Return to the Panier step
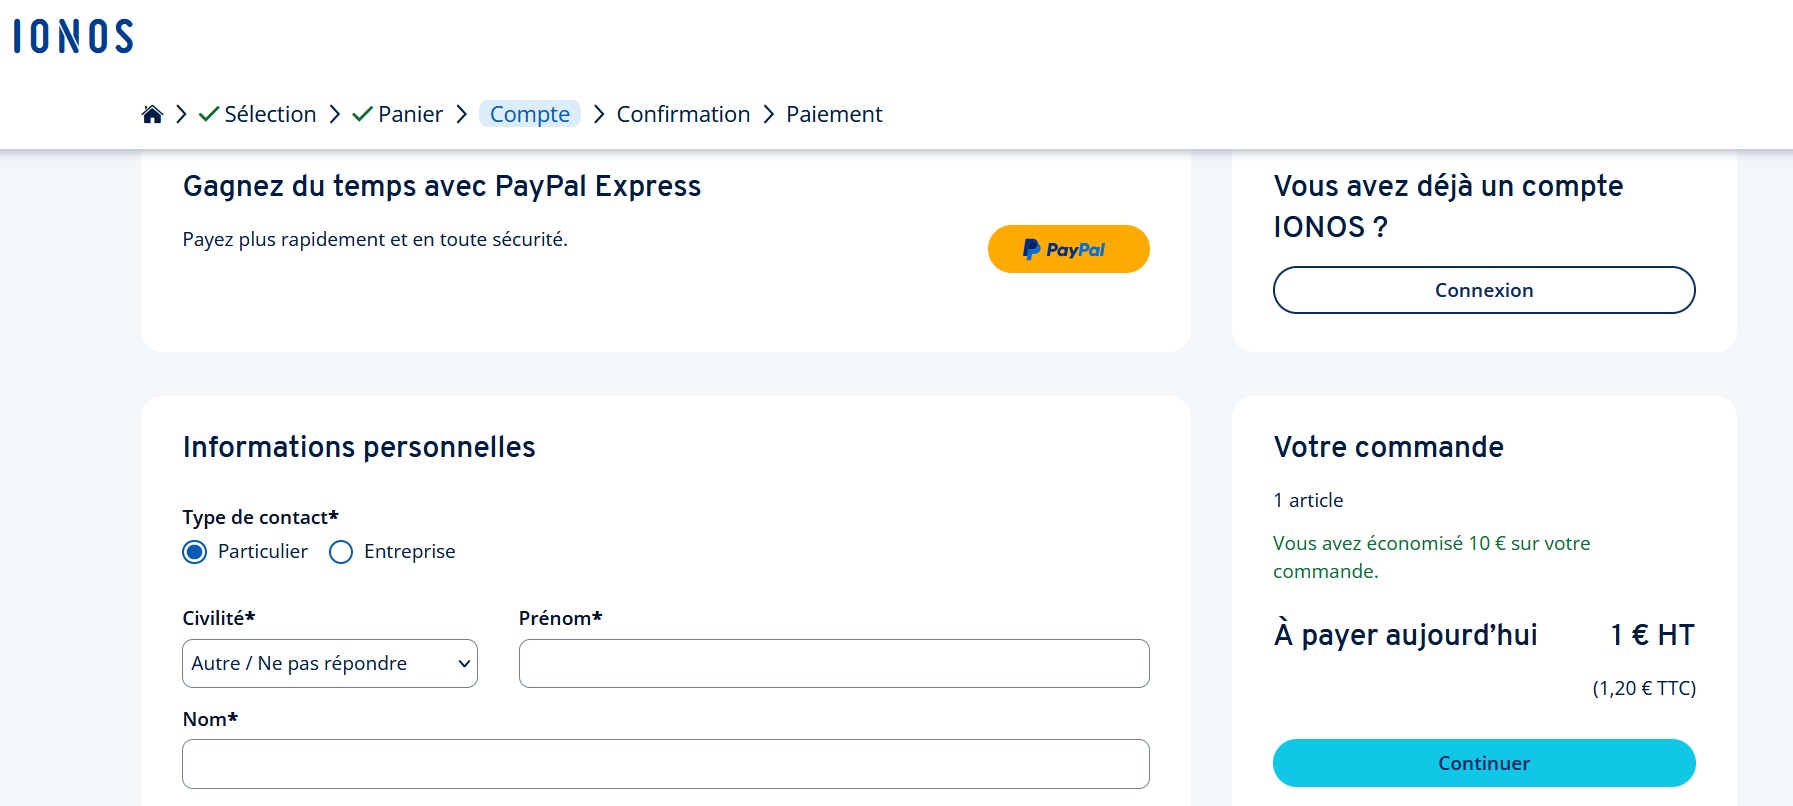 (410, 114)
